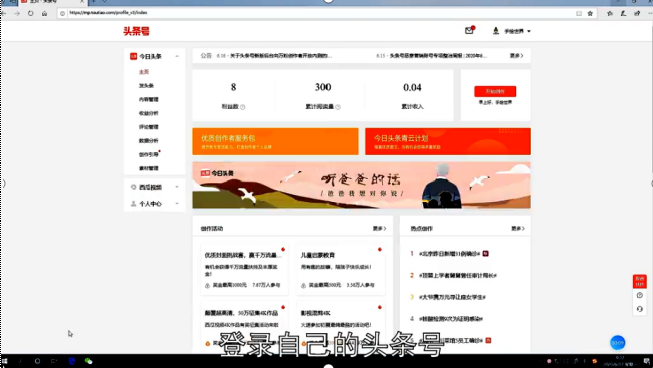Viewport: 653px width, 368px height.
Task: Go to browser home page icon
Action: [44, 13]
